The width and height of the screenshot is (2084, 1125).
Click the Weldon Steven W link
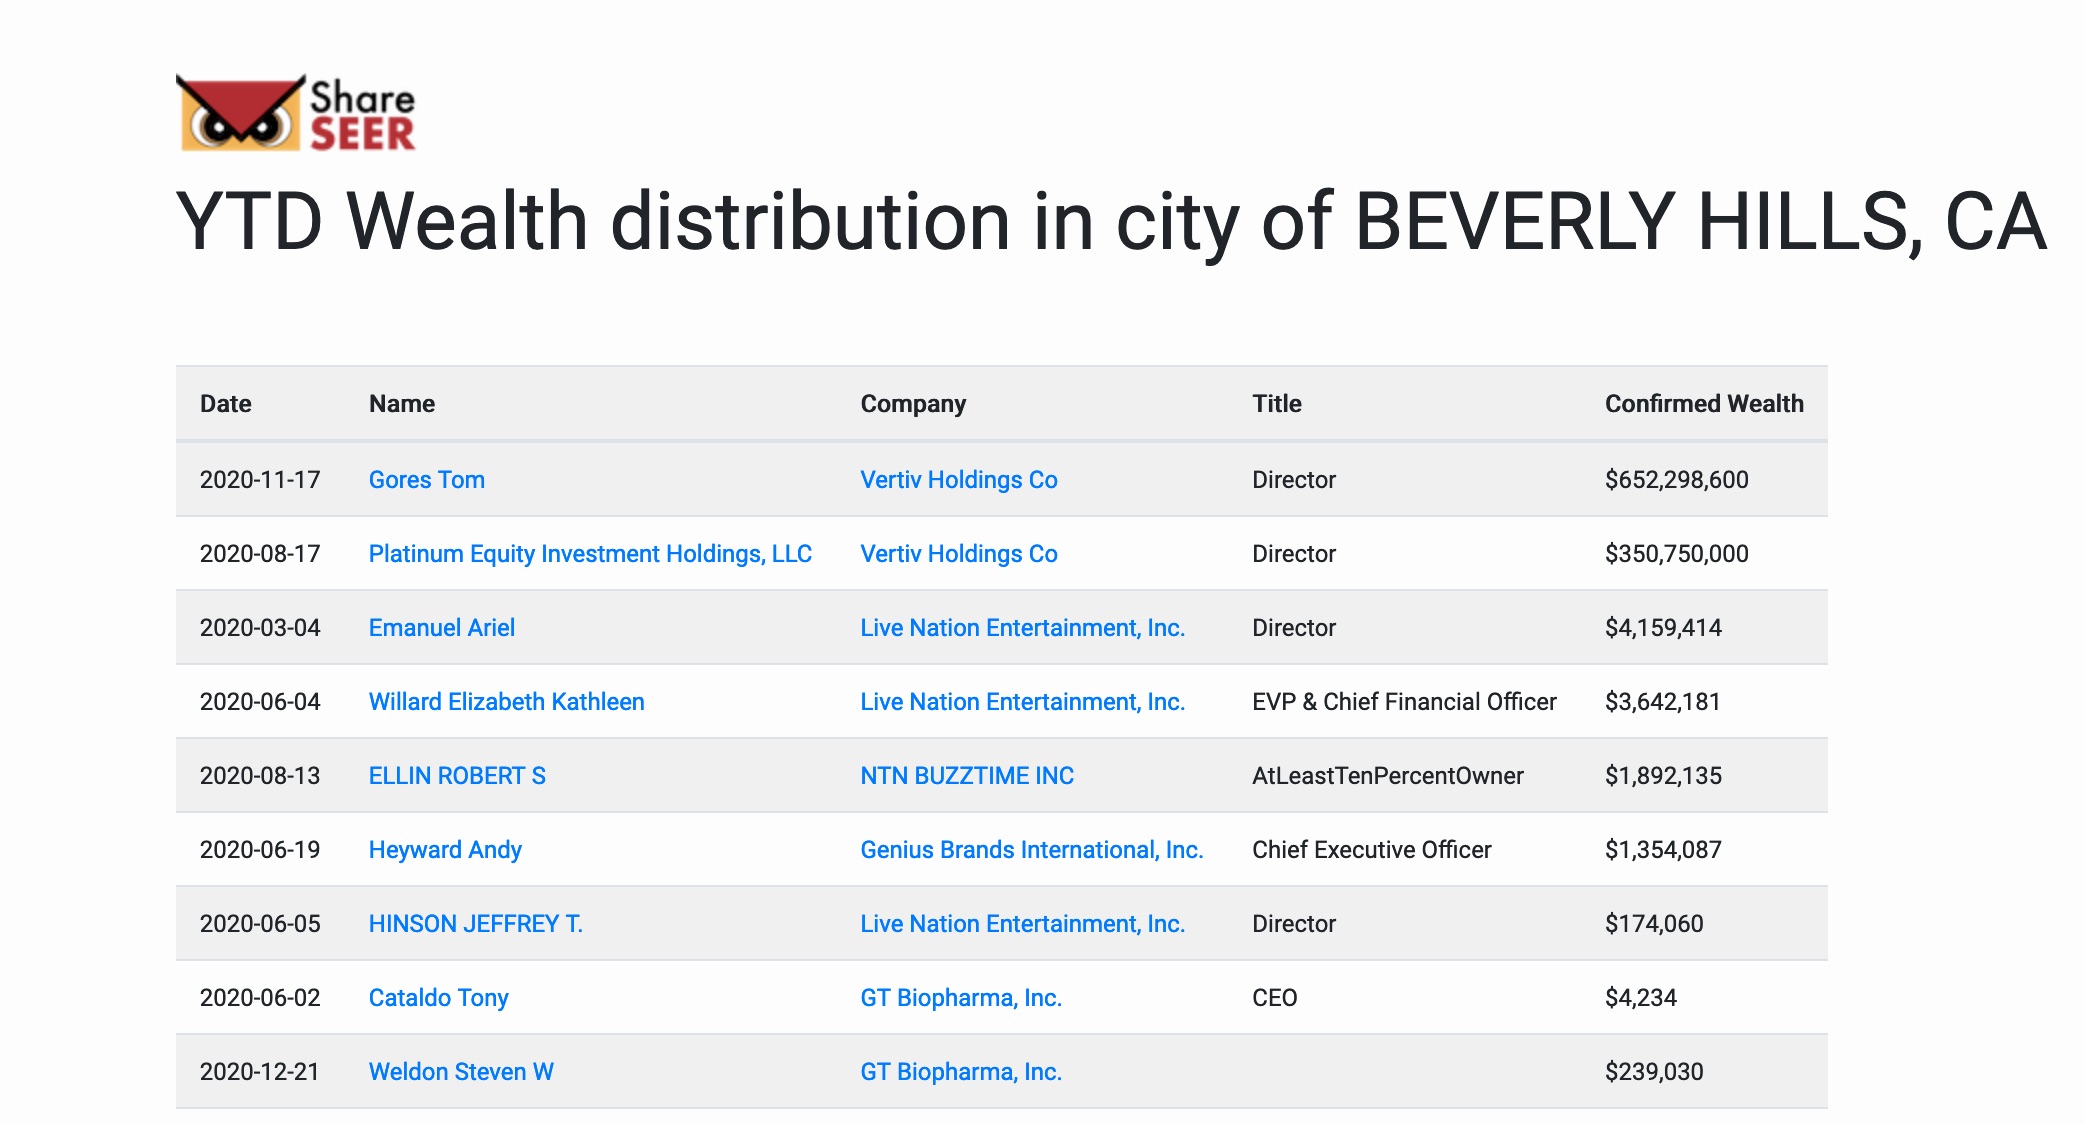459,1071
